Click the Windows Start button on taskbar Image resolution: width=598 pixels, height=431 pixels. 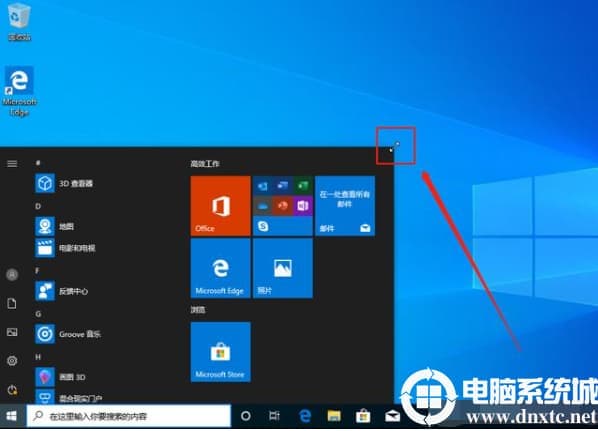pyautogui.click(x=12, y=416)
